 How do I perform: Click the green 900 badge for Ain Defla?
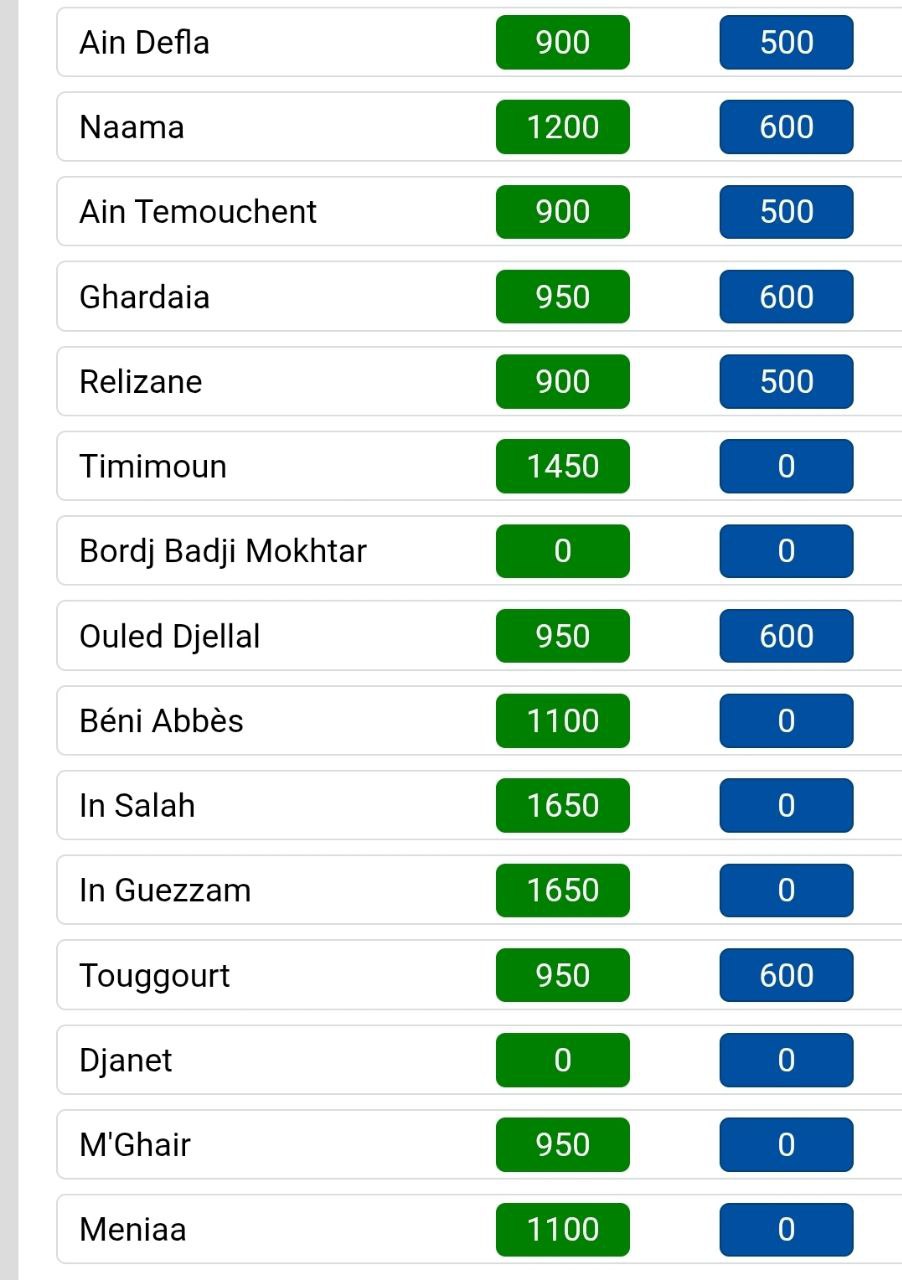(x=563, y=42)
